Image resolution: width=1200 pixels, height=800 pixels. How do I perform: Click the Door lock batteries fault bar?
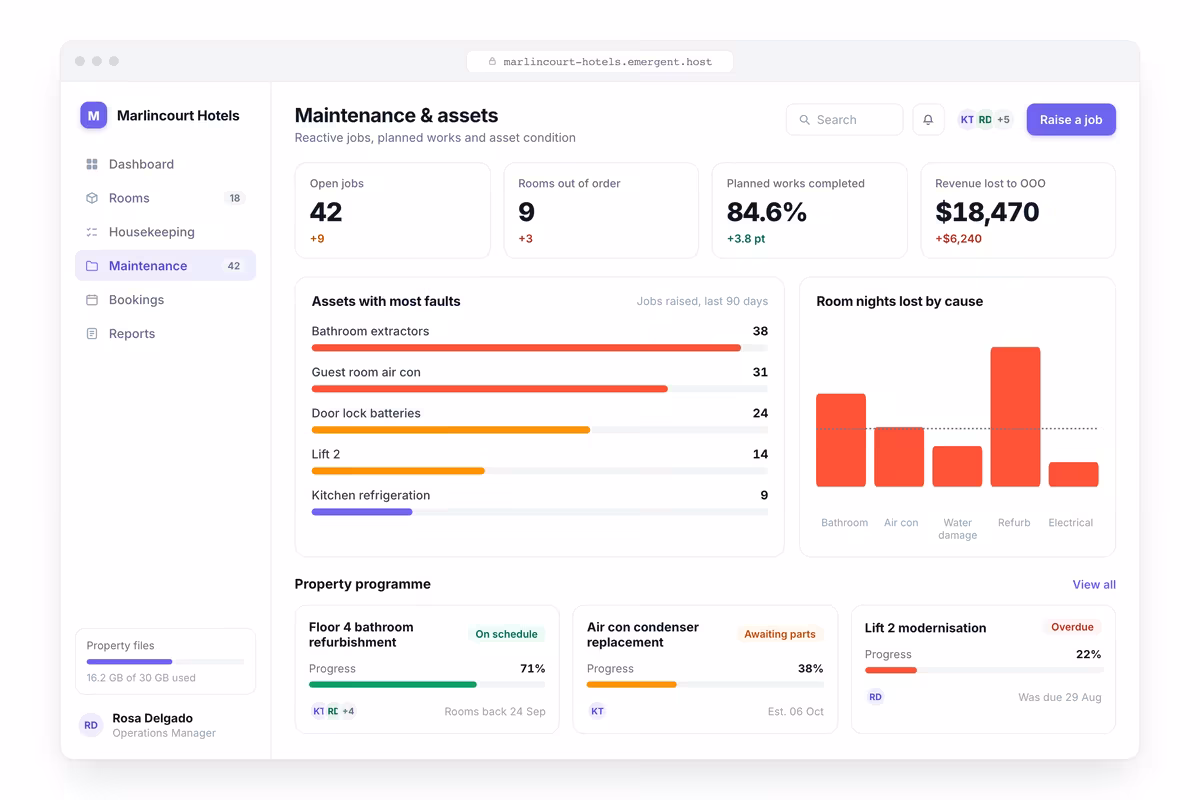(540, 430)
